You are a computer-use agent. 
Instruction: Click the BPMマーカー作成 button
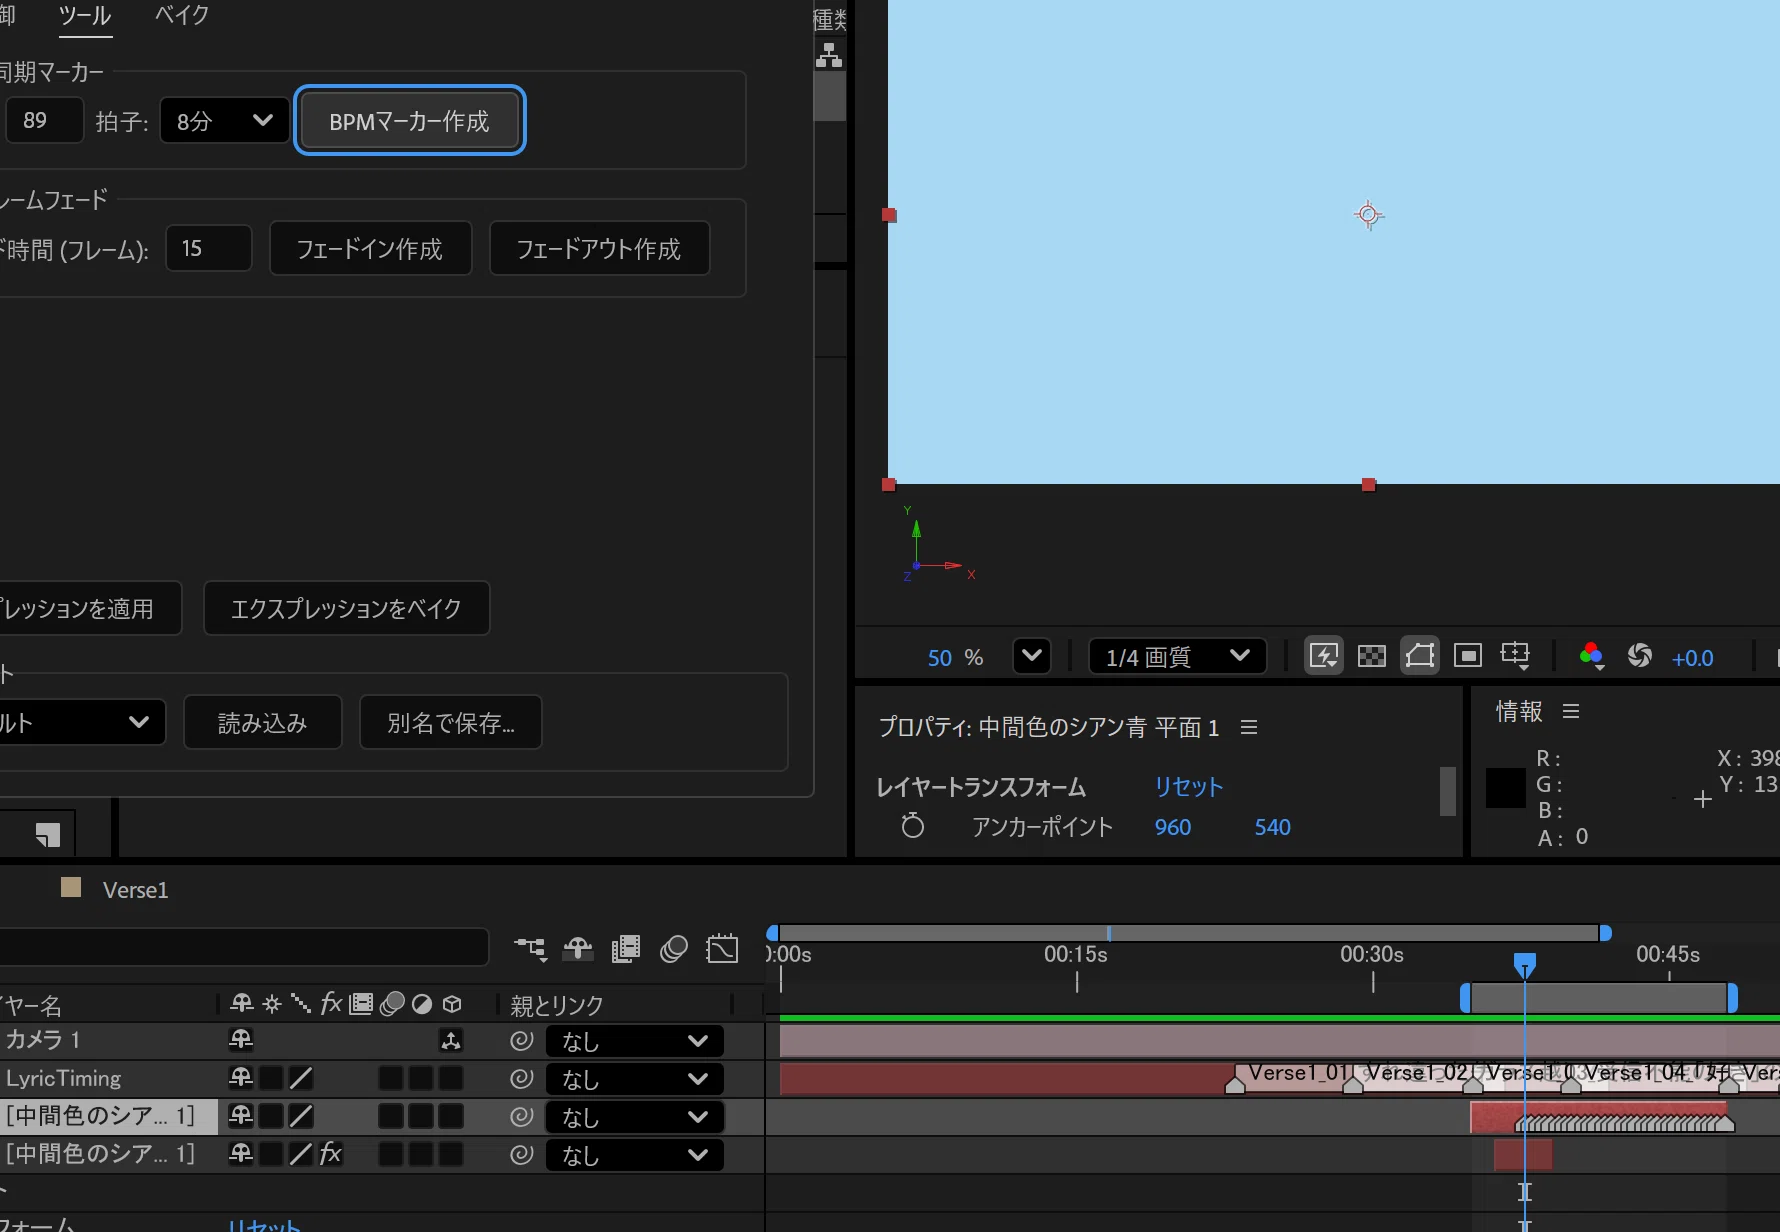click(x=410, y=121)
